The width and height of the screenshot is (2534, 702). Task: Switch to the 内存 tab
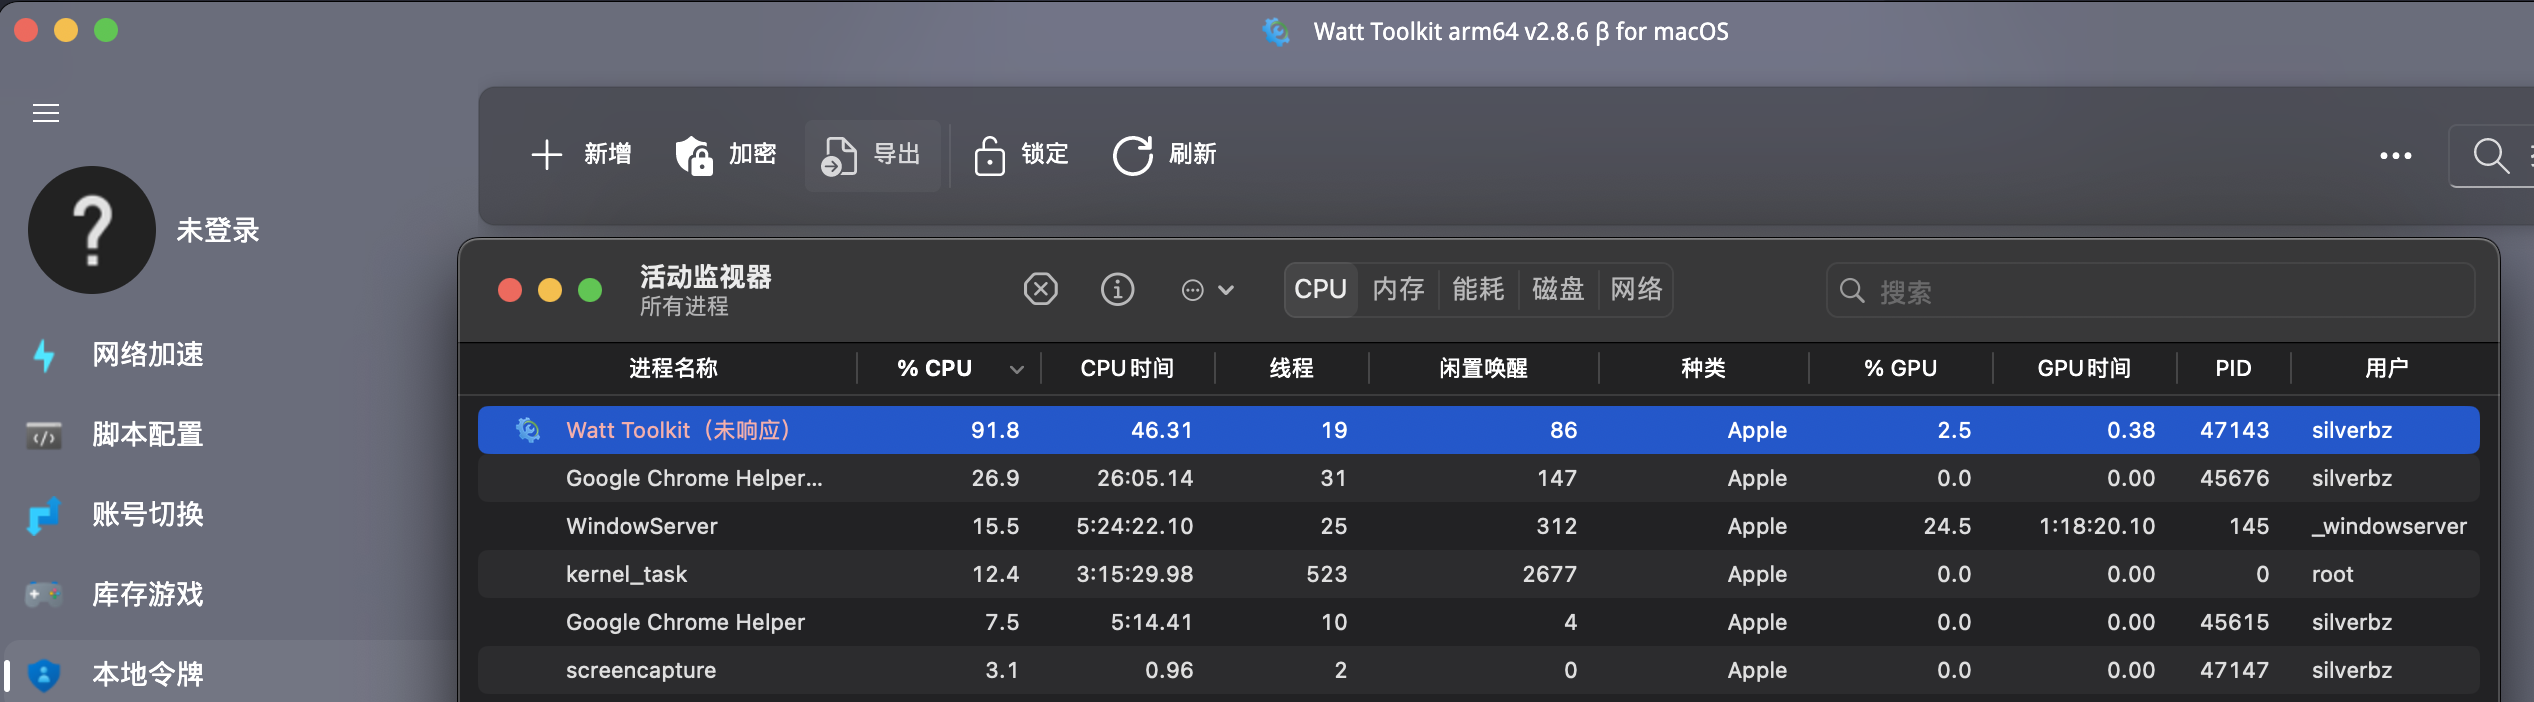coord(1398,290)
